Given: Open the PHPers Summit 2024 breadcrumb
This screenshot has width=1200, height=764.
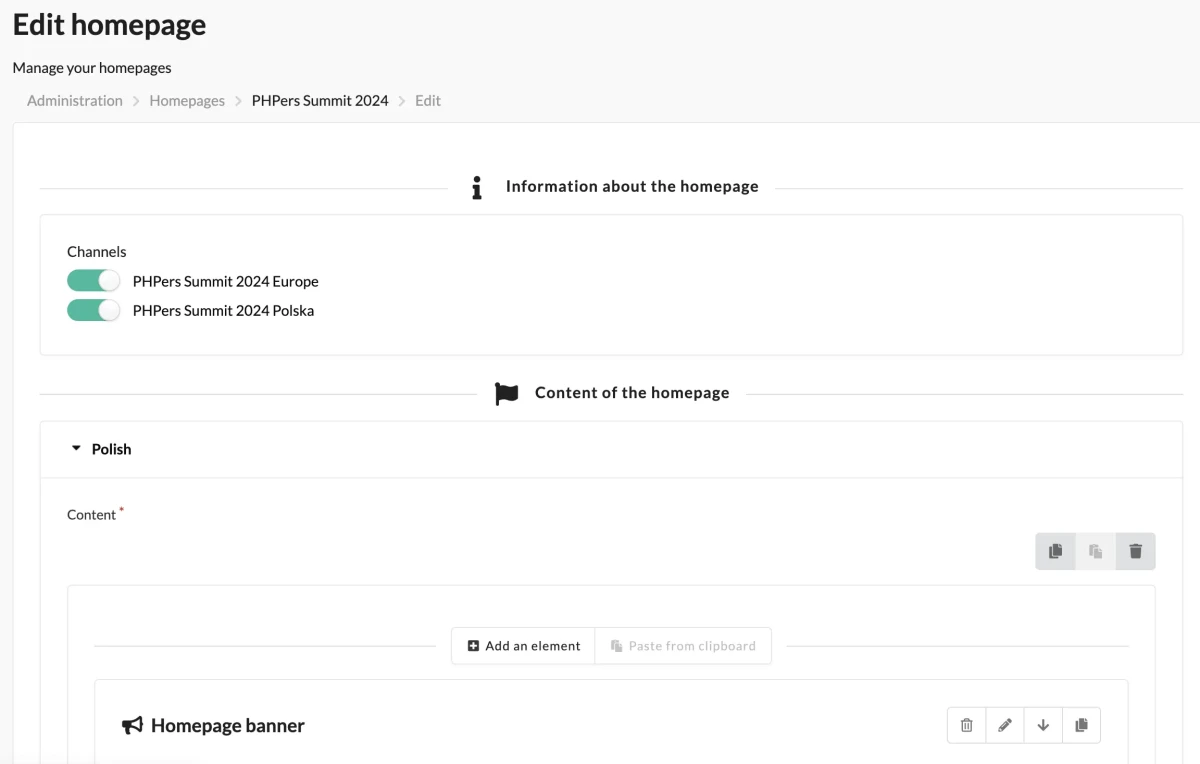Looking at the screenshot, I should click(x=320, y=101).
